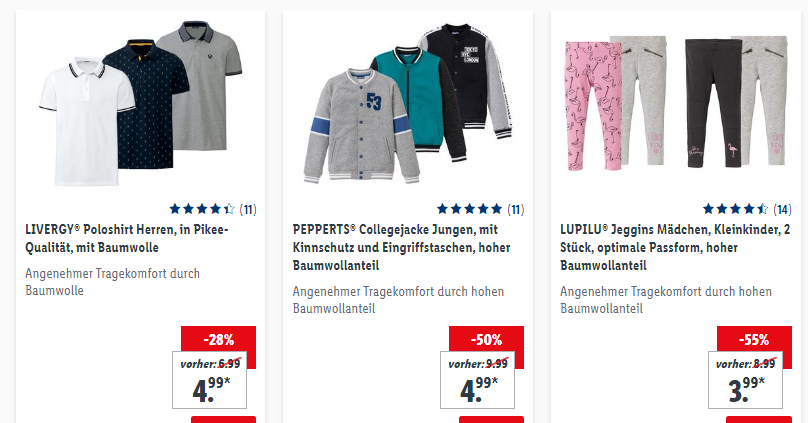Click the red button below Jeggins price

[x=759, y=419]
